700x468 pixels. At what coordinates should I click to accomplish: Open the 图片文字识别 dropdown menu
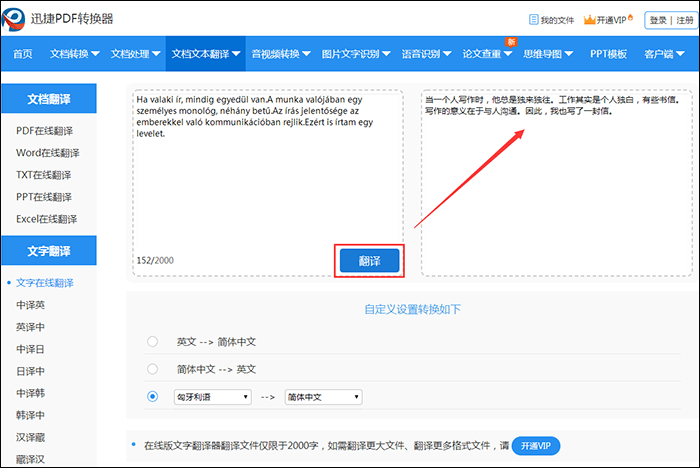356,54
